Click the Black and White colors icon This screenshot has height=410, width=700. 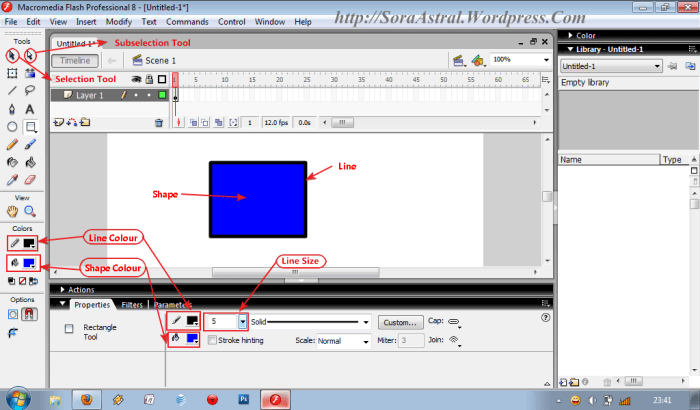click(12, 281)
